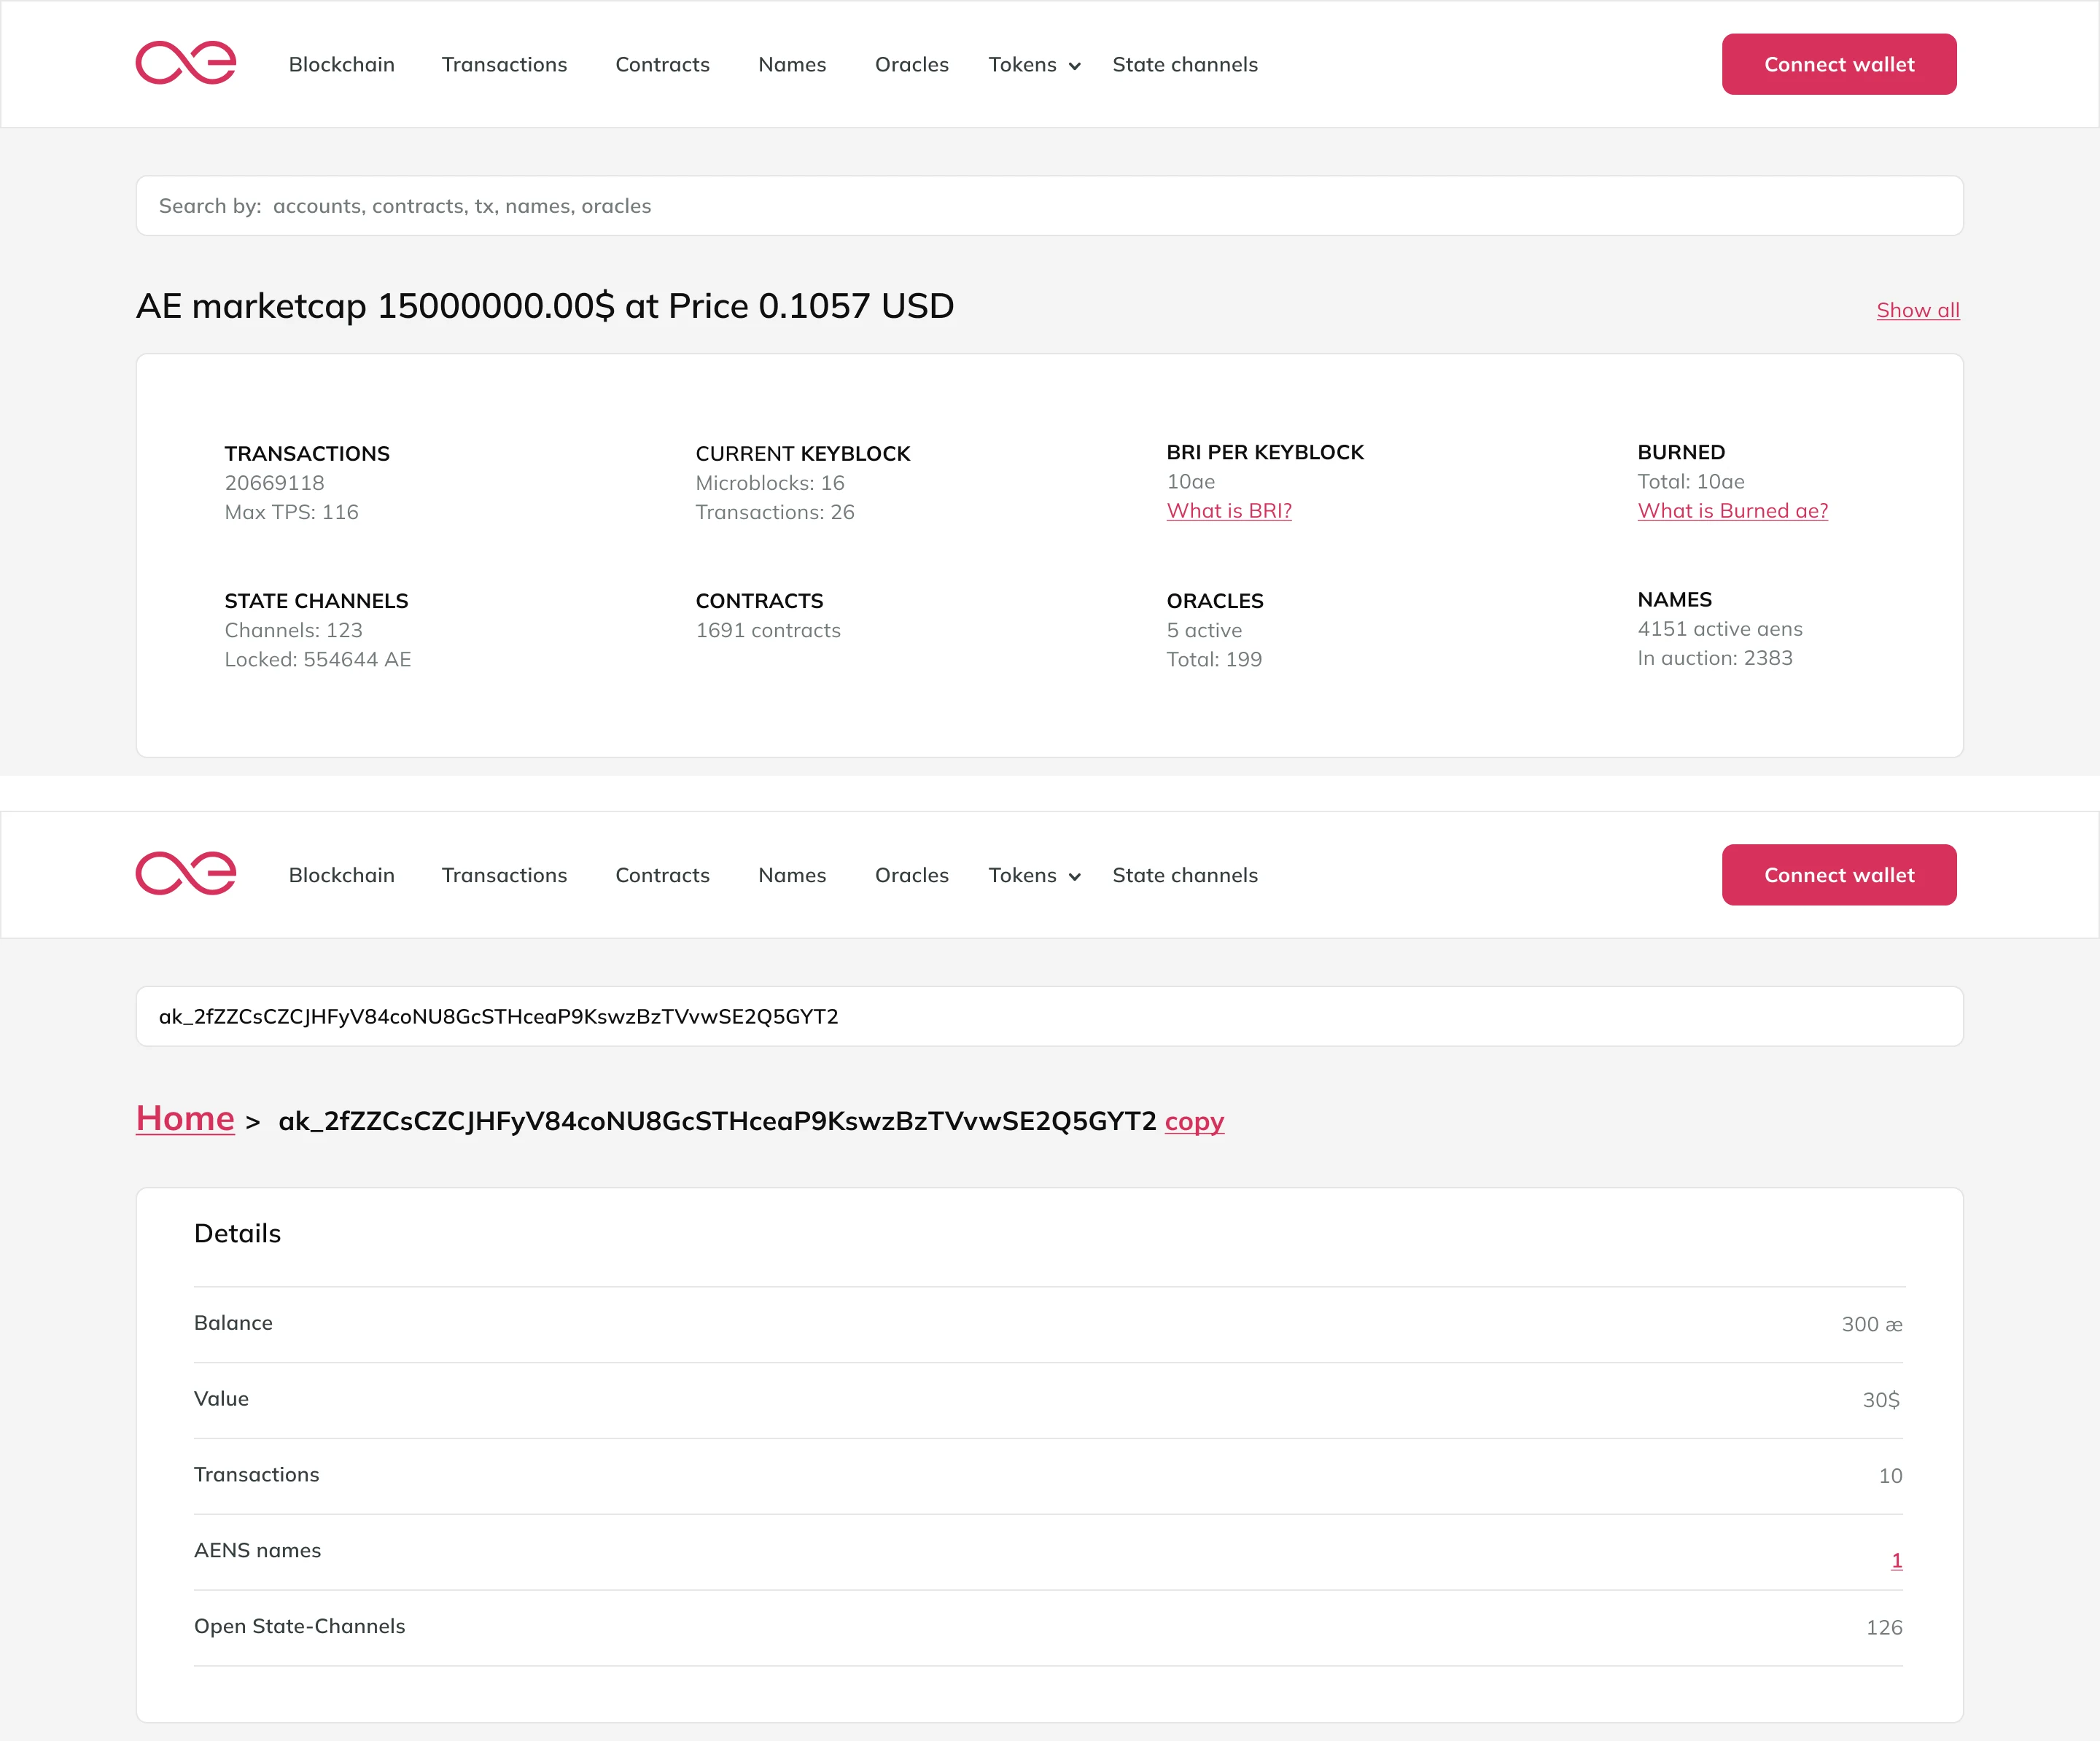Image resolution: width=2100 pixels, height=1741 pixels.
Task: Open Names in the lower navigation
Action: [792, 875]
